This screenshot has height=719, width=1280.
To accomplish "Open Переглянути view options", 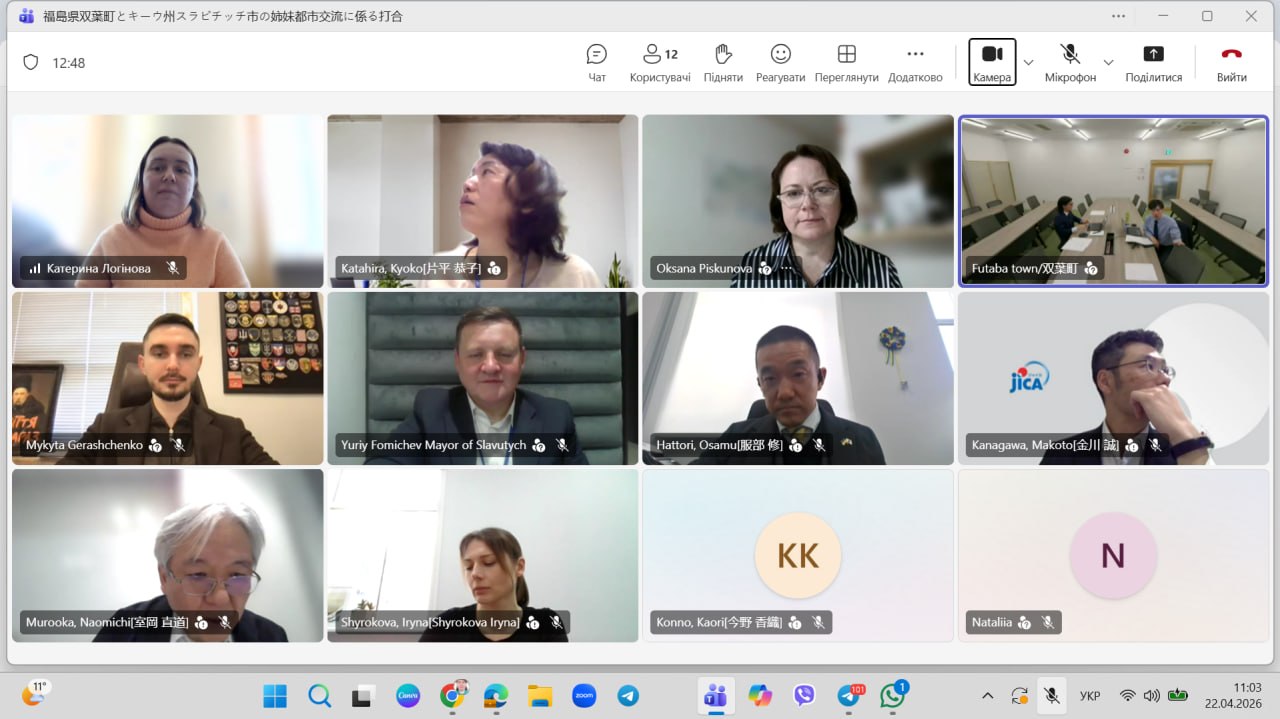I will 846,62.
